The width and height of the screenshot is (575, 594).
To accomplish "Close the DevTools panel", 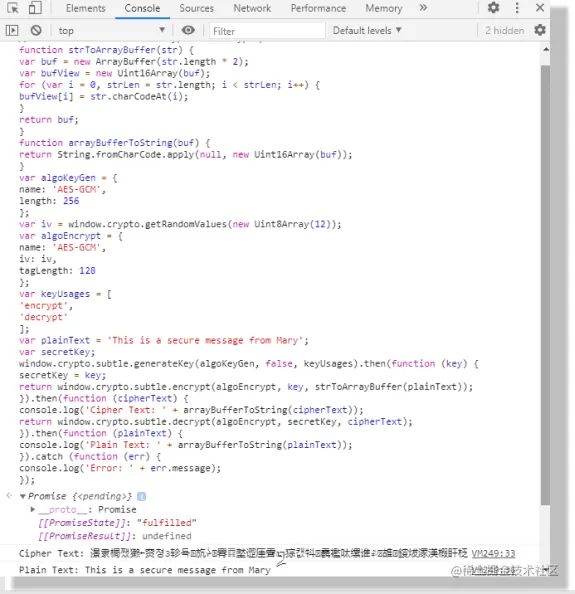I will [540, 8].
